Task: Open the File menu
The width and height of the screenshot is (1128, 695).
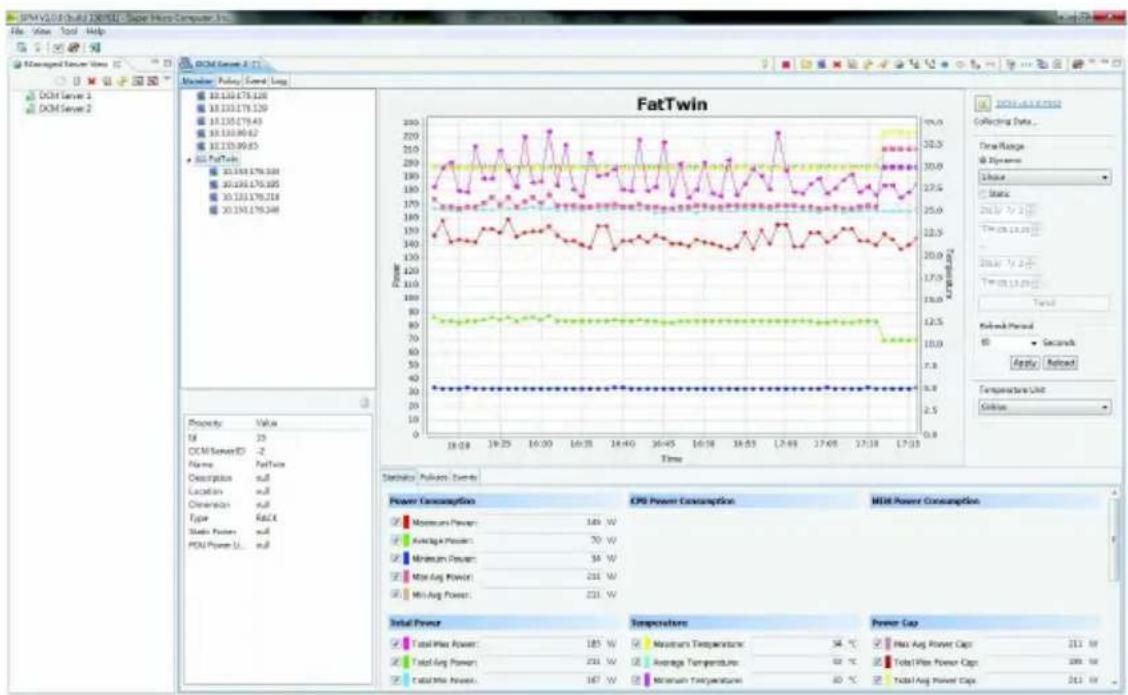Action: point(17,32)
